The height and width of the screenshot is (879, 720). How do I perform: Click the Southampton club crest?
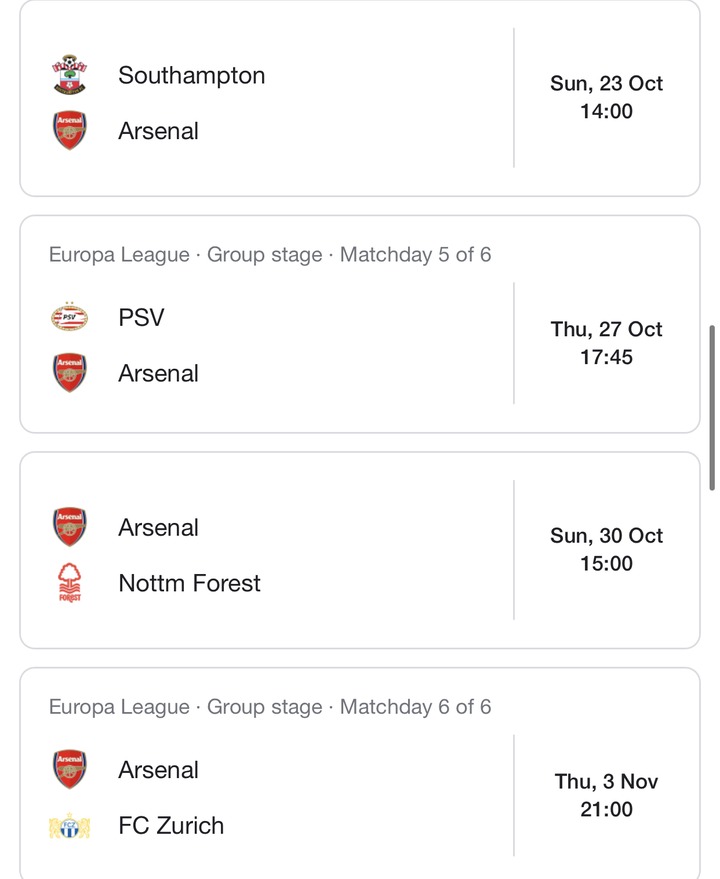click(70, 75)
